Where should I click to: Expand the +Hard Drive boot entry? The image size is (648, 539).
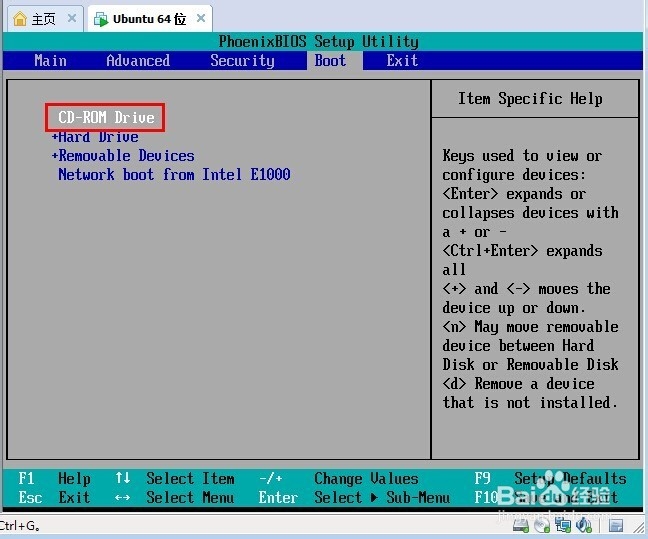point(95,137)
